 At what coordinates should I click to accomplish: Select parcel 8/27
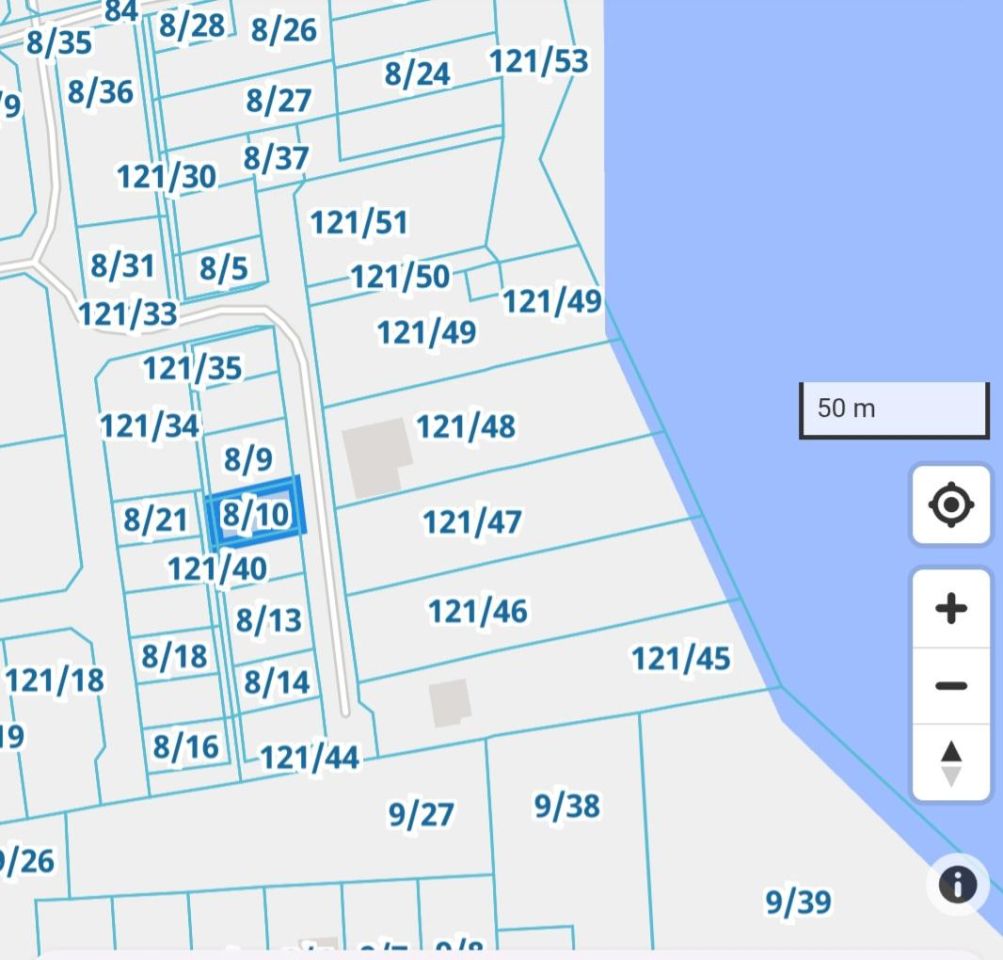tap(278, 100)
